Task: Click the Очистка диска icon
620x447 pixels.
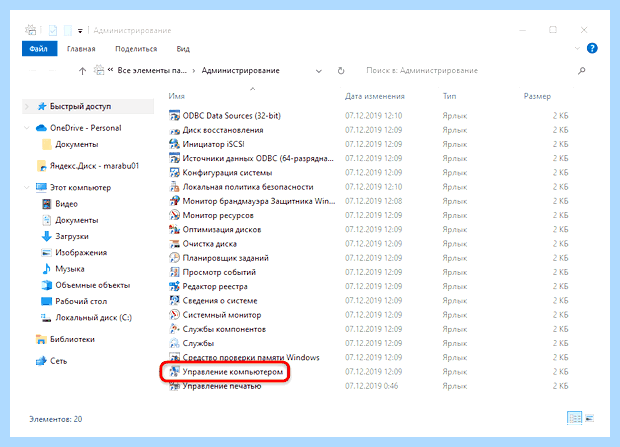Action: click(x=174, y=244)
